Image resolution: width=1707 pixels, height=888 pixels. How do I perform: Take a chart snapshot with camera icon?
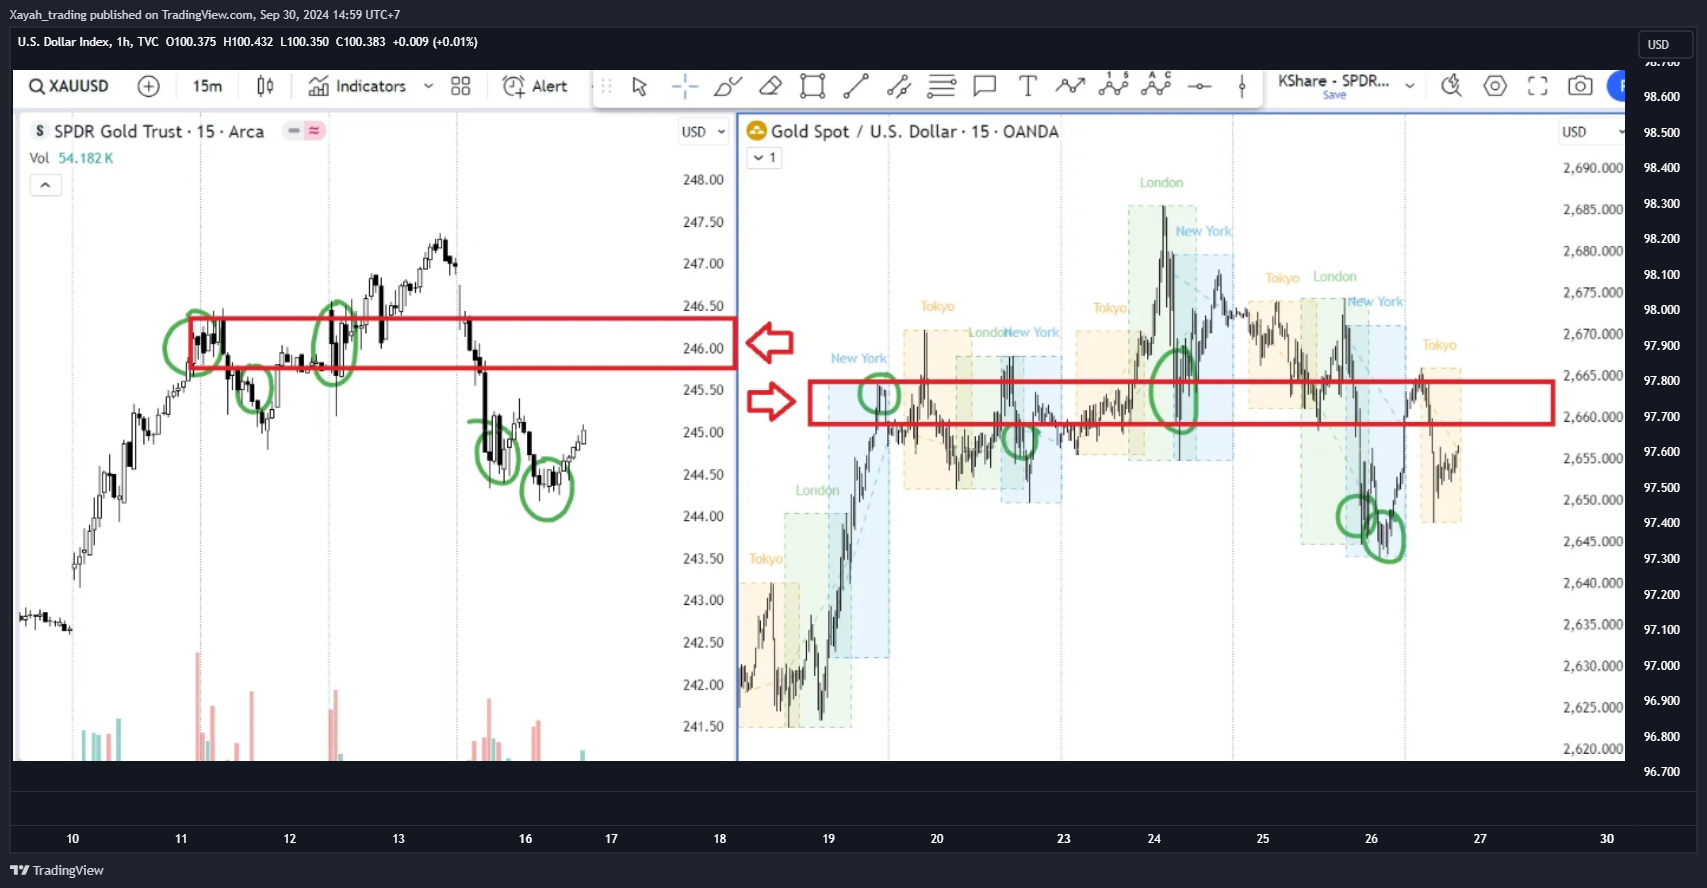coord(1580,86)
